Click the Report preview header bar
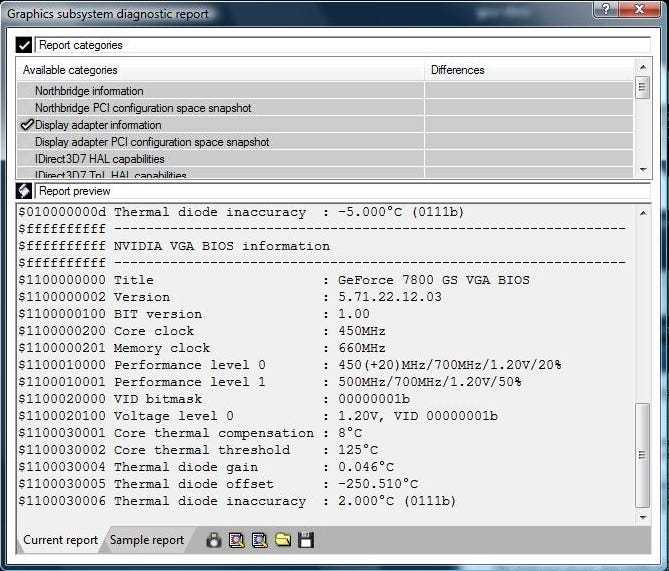The height and width of the screenshot is (571, 669). click(x=343, y=191)
